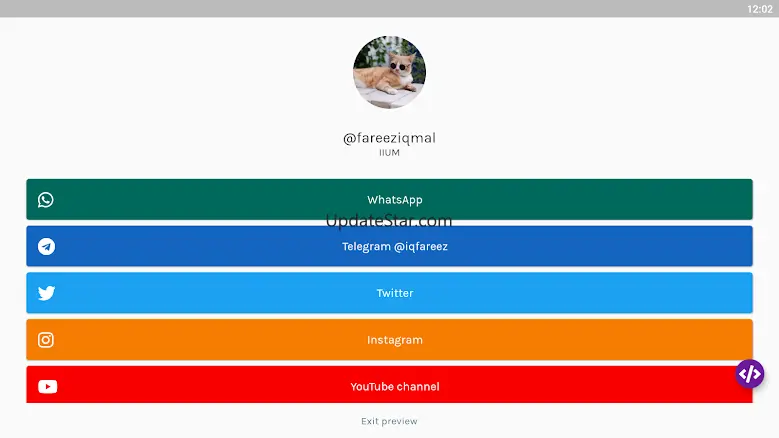Click the Instagram camera icon
The image size is (779, 438).
[x=46, y=340]
